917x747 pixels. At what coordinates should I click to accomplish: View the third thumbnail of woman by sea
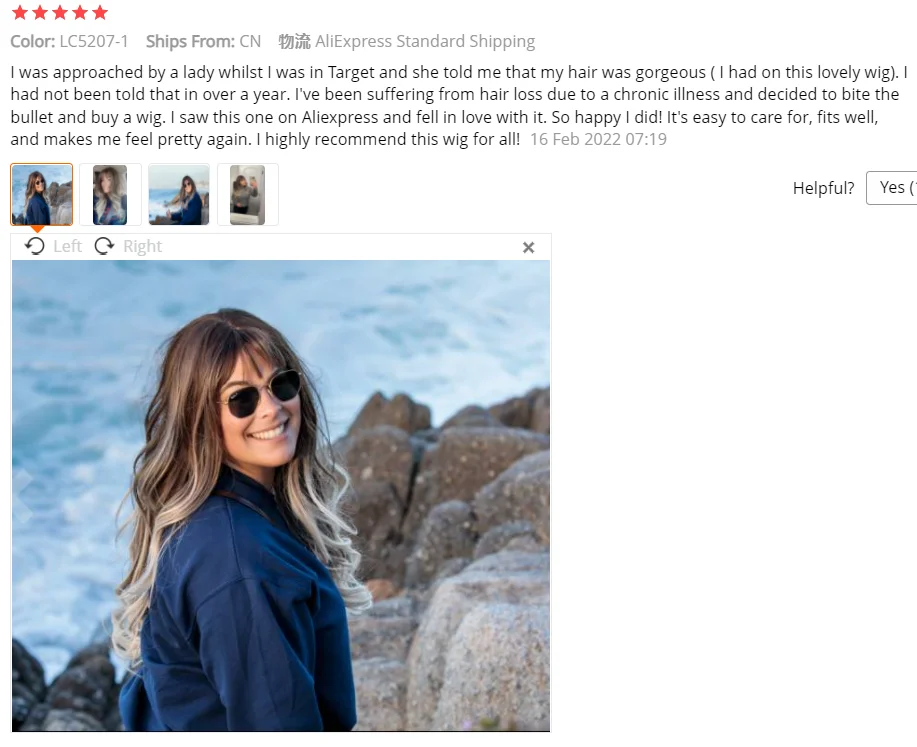coord(179,194)
